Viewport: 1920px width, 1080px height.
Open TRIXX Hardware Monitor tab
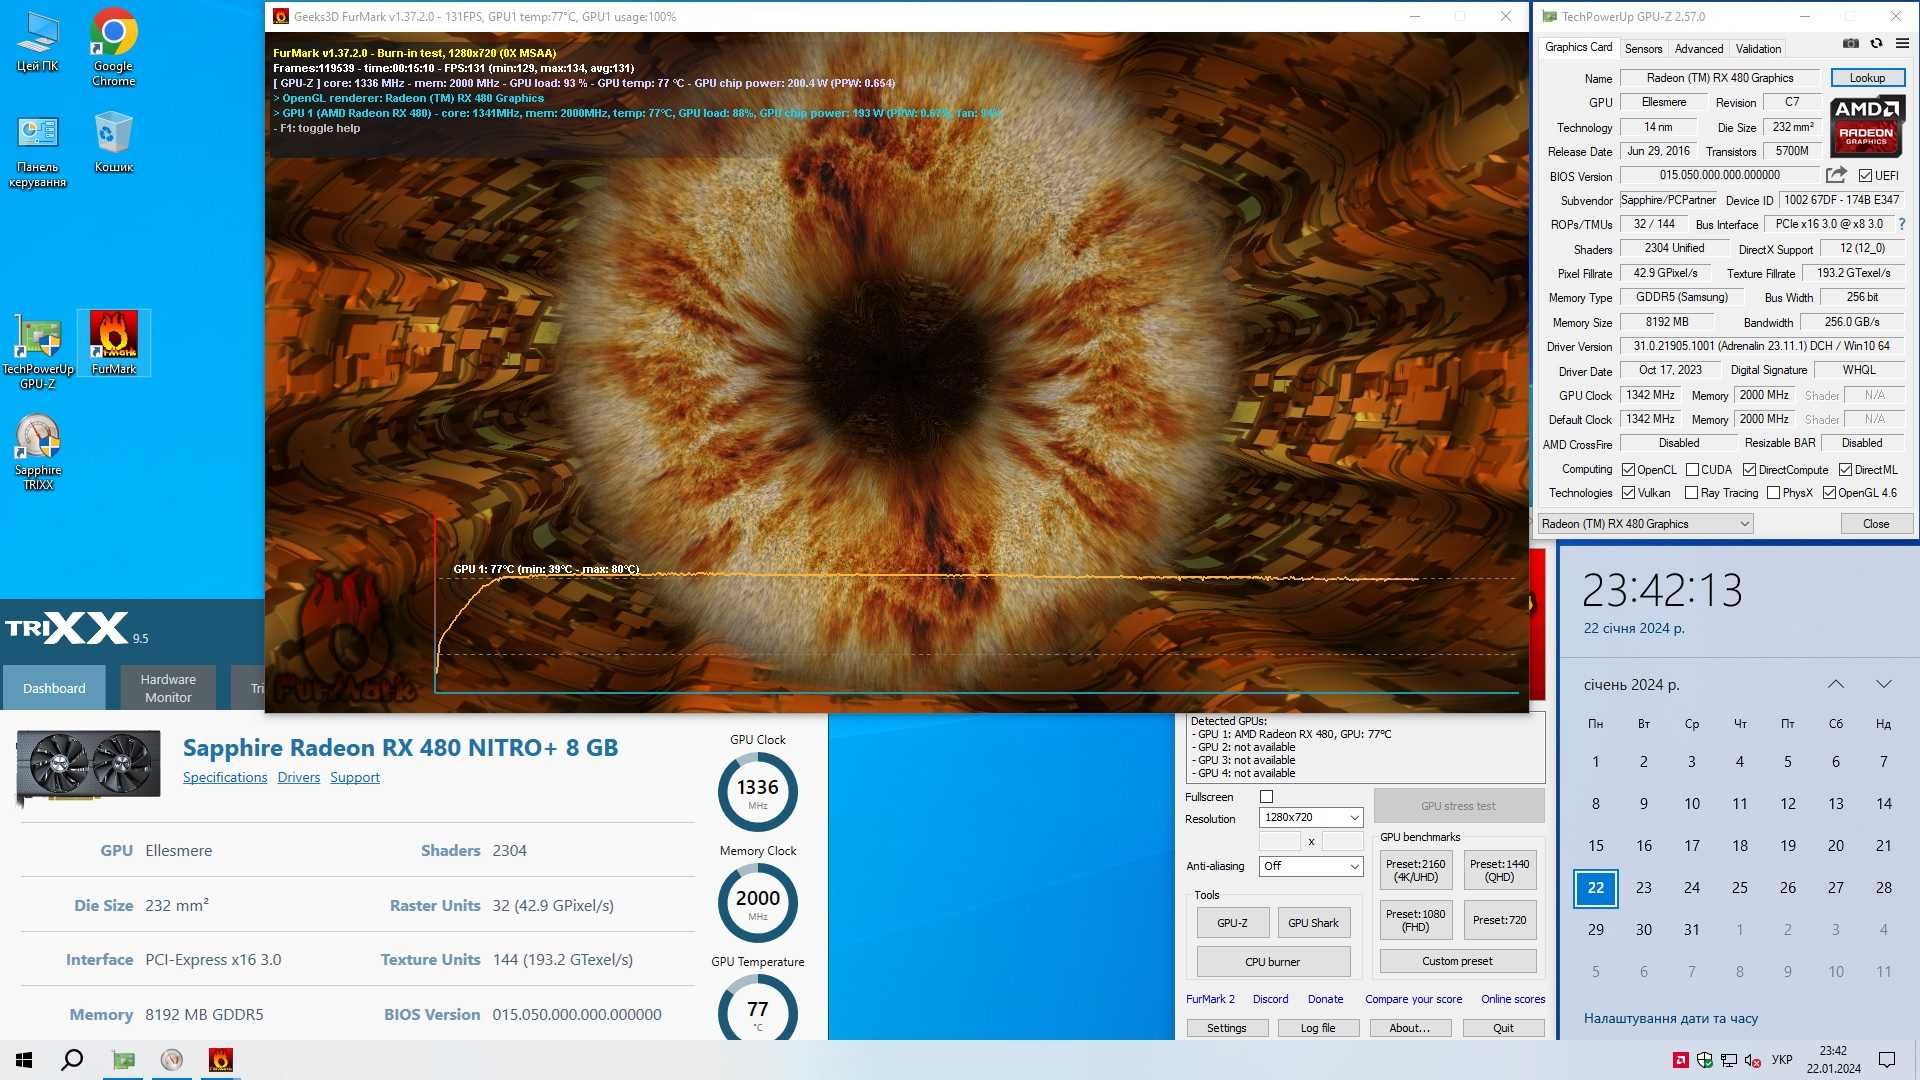(168, 688)
